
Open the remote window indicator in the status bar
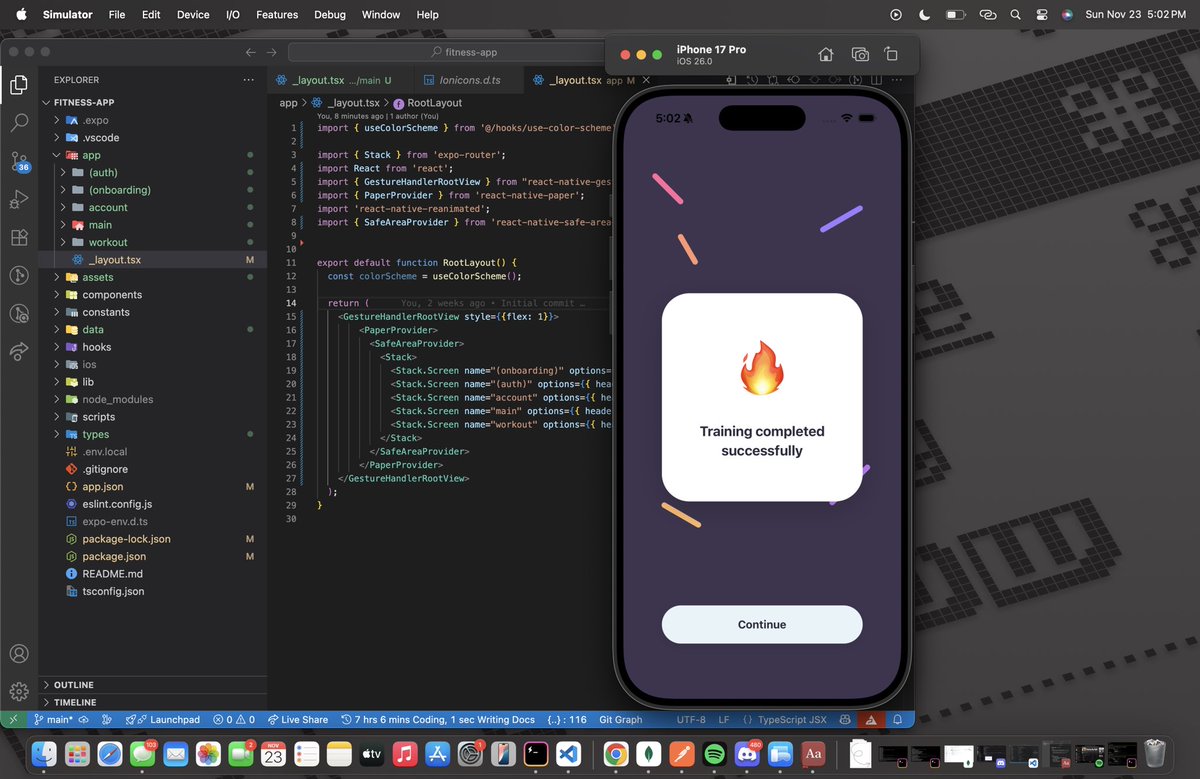click(12, 719)
